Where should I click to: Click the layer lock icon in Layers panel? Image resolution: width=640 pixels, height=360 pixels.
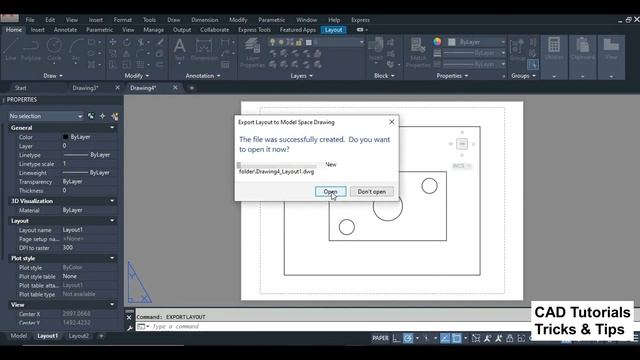[x=299, y=42]
